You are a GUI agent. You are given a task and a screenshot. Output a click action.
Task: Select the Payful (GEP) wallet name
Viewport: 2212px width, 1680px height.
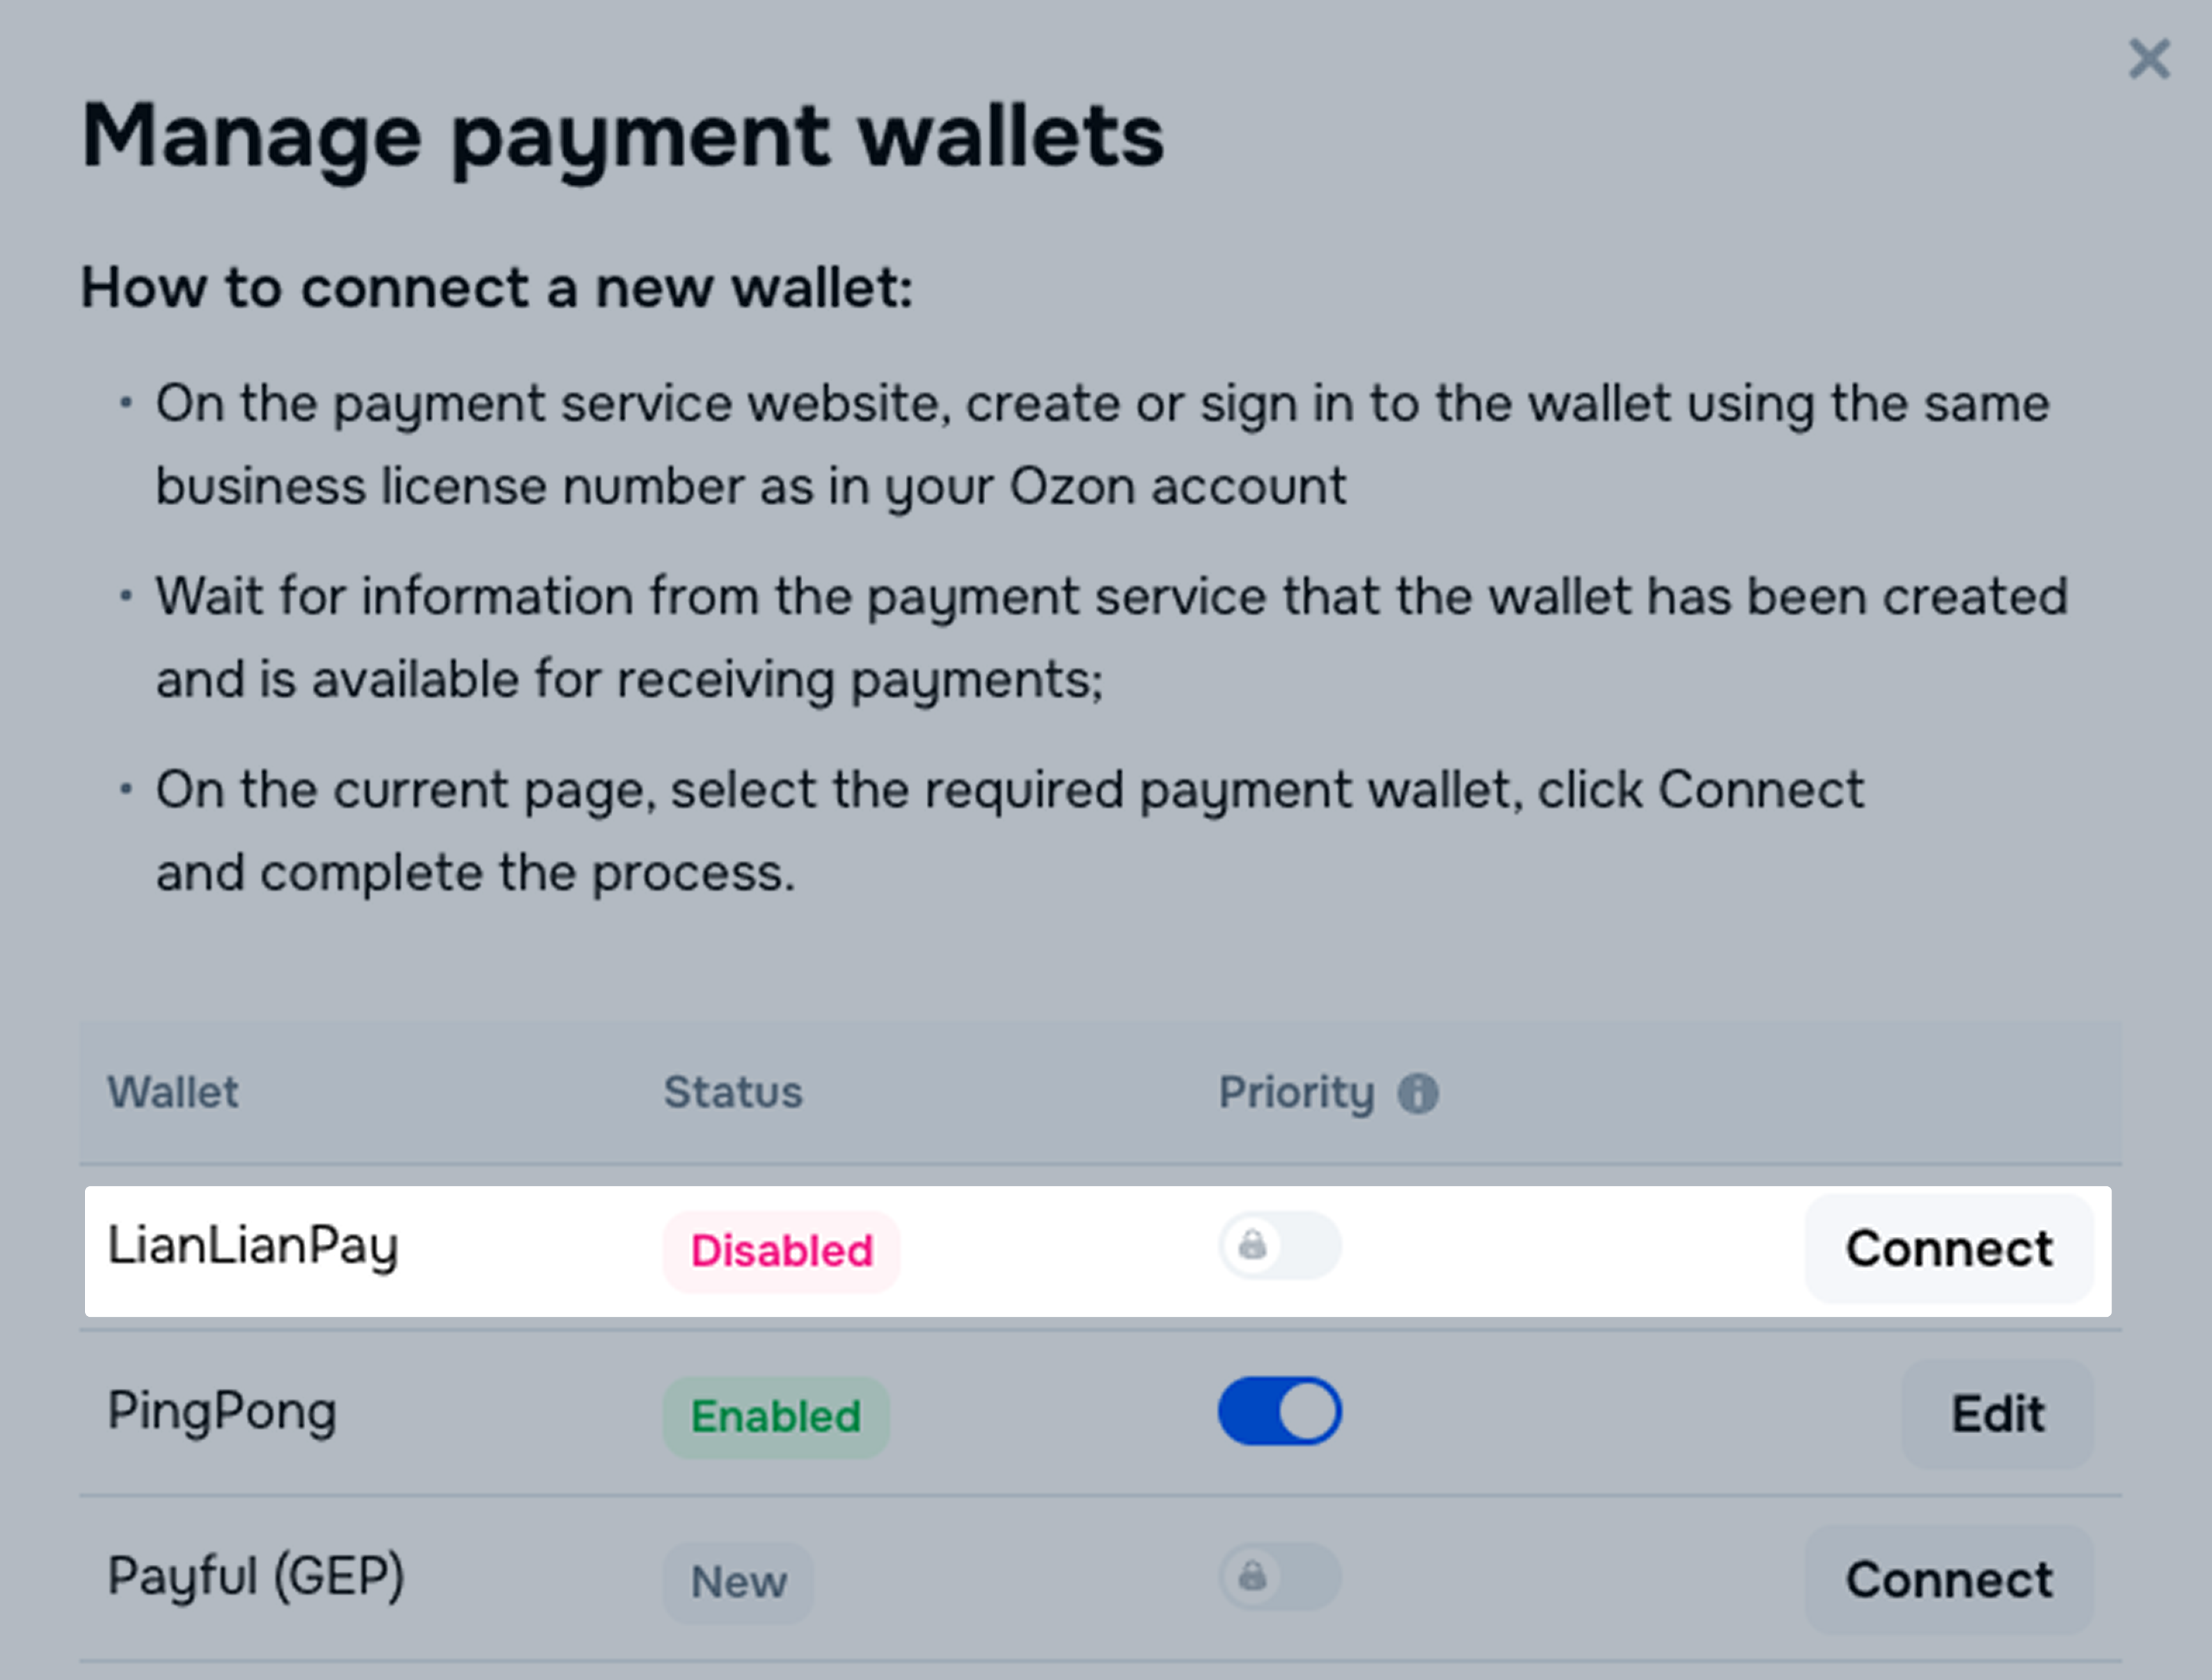pyautogui.click(x=255, y=1576)
